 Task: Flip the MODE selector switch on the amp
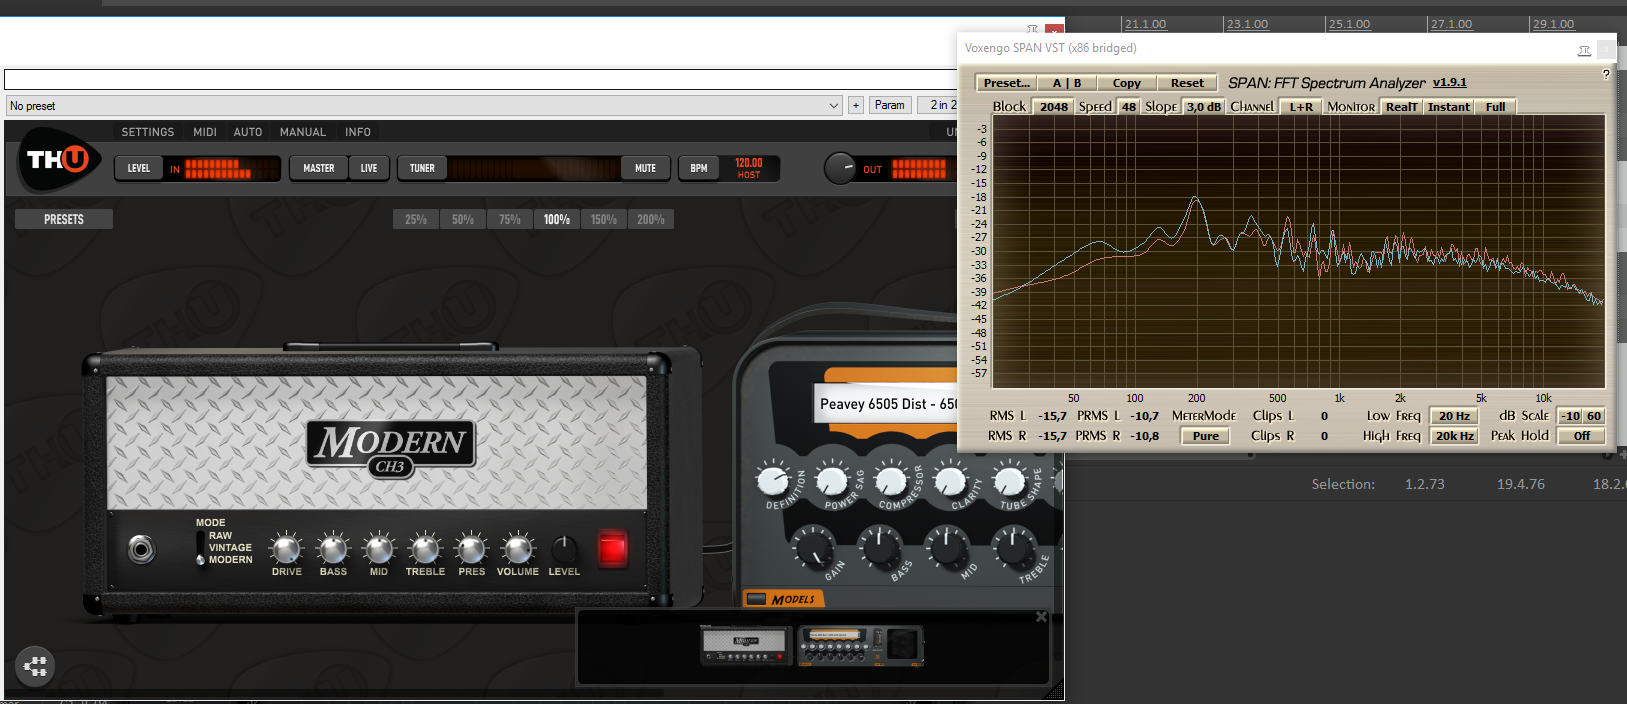(201, 548)
